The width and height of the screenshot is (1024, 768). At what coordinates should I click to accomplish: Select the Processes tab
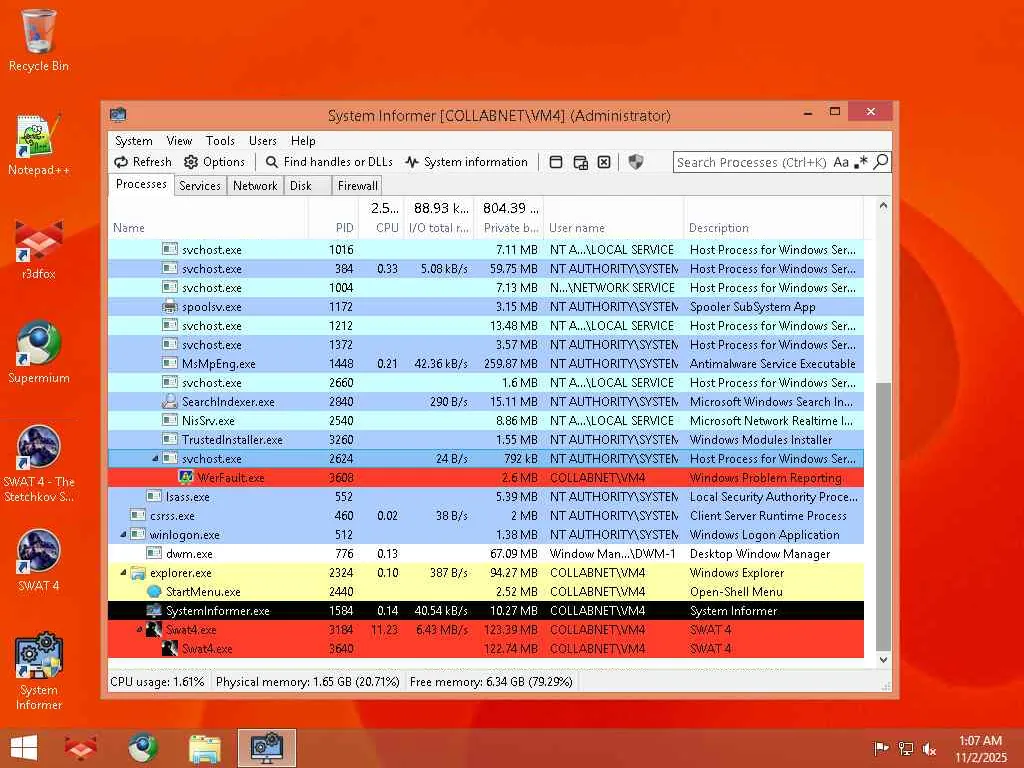tap(141, 184)
